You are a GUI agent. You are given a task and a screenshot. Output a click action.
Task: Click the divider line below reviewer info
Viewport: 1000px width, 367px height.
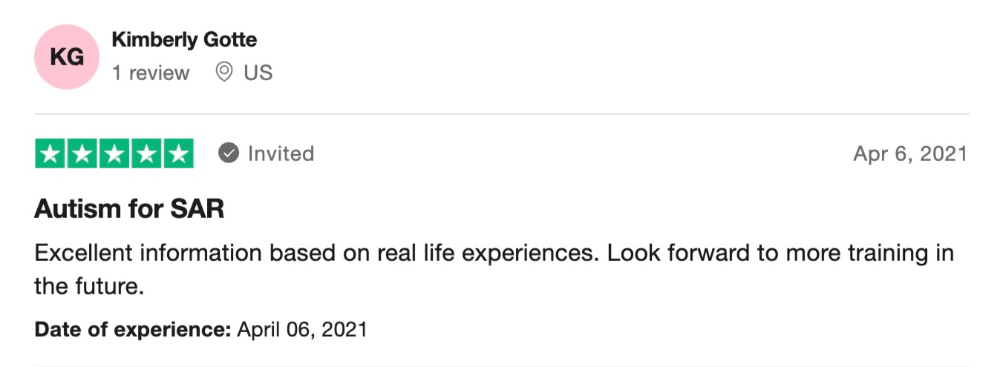tap(501, 114)
